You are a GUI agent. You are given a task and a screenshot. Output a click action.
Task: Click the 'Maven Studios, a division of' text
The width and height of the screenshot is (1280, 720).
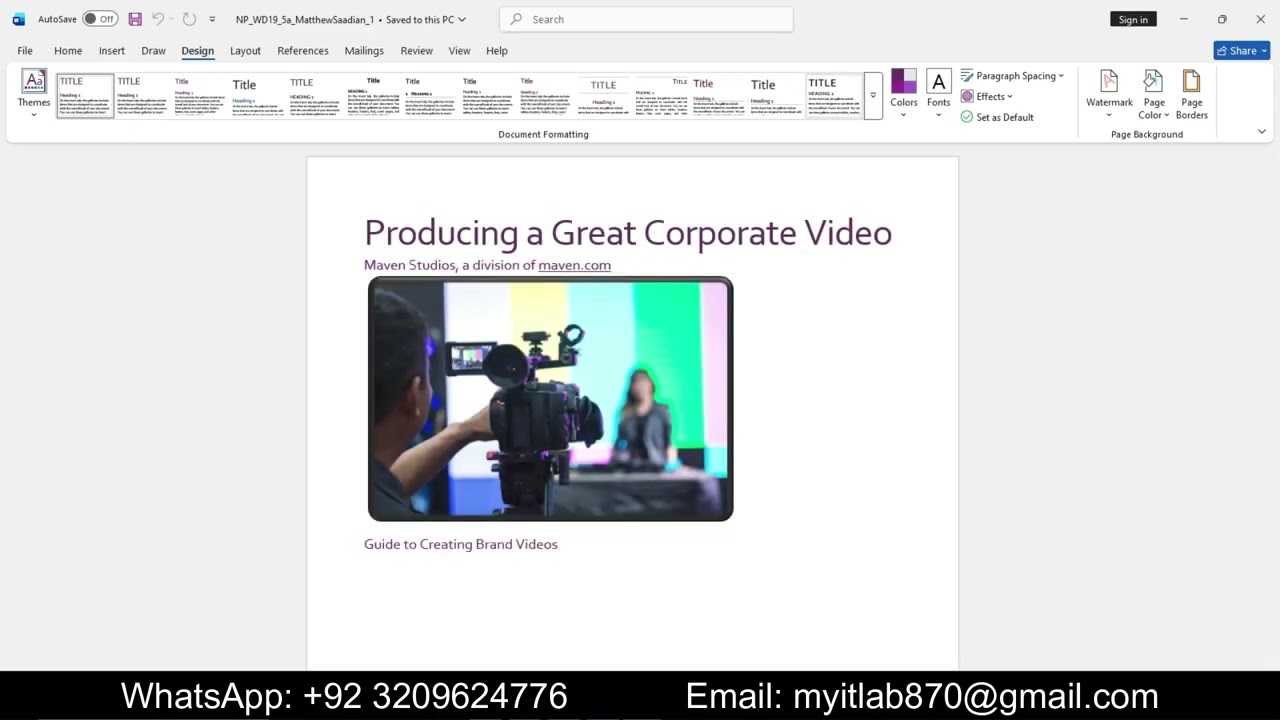pos(450,265)
